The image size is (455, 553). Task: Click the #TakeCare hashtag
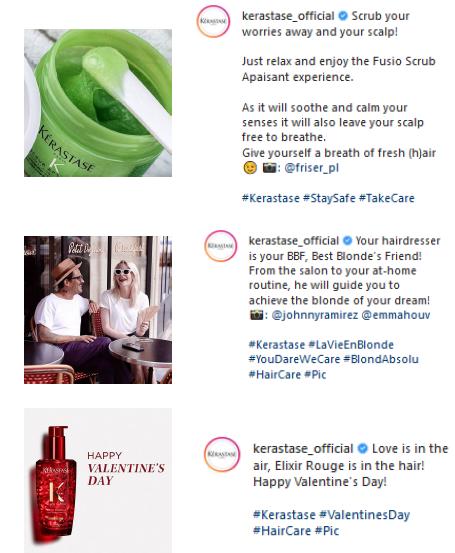click(x=387, y=198)
